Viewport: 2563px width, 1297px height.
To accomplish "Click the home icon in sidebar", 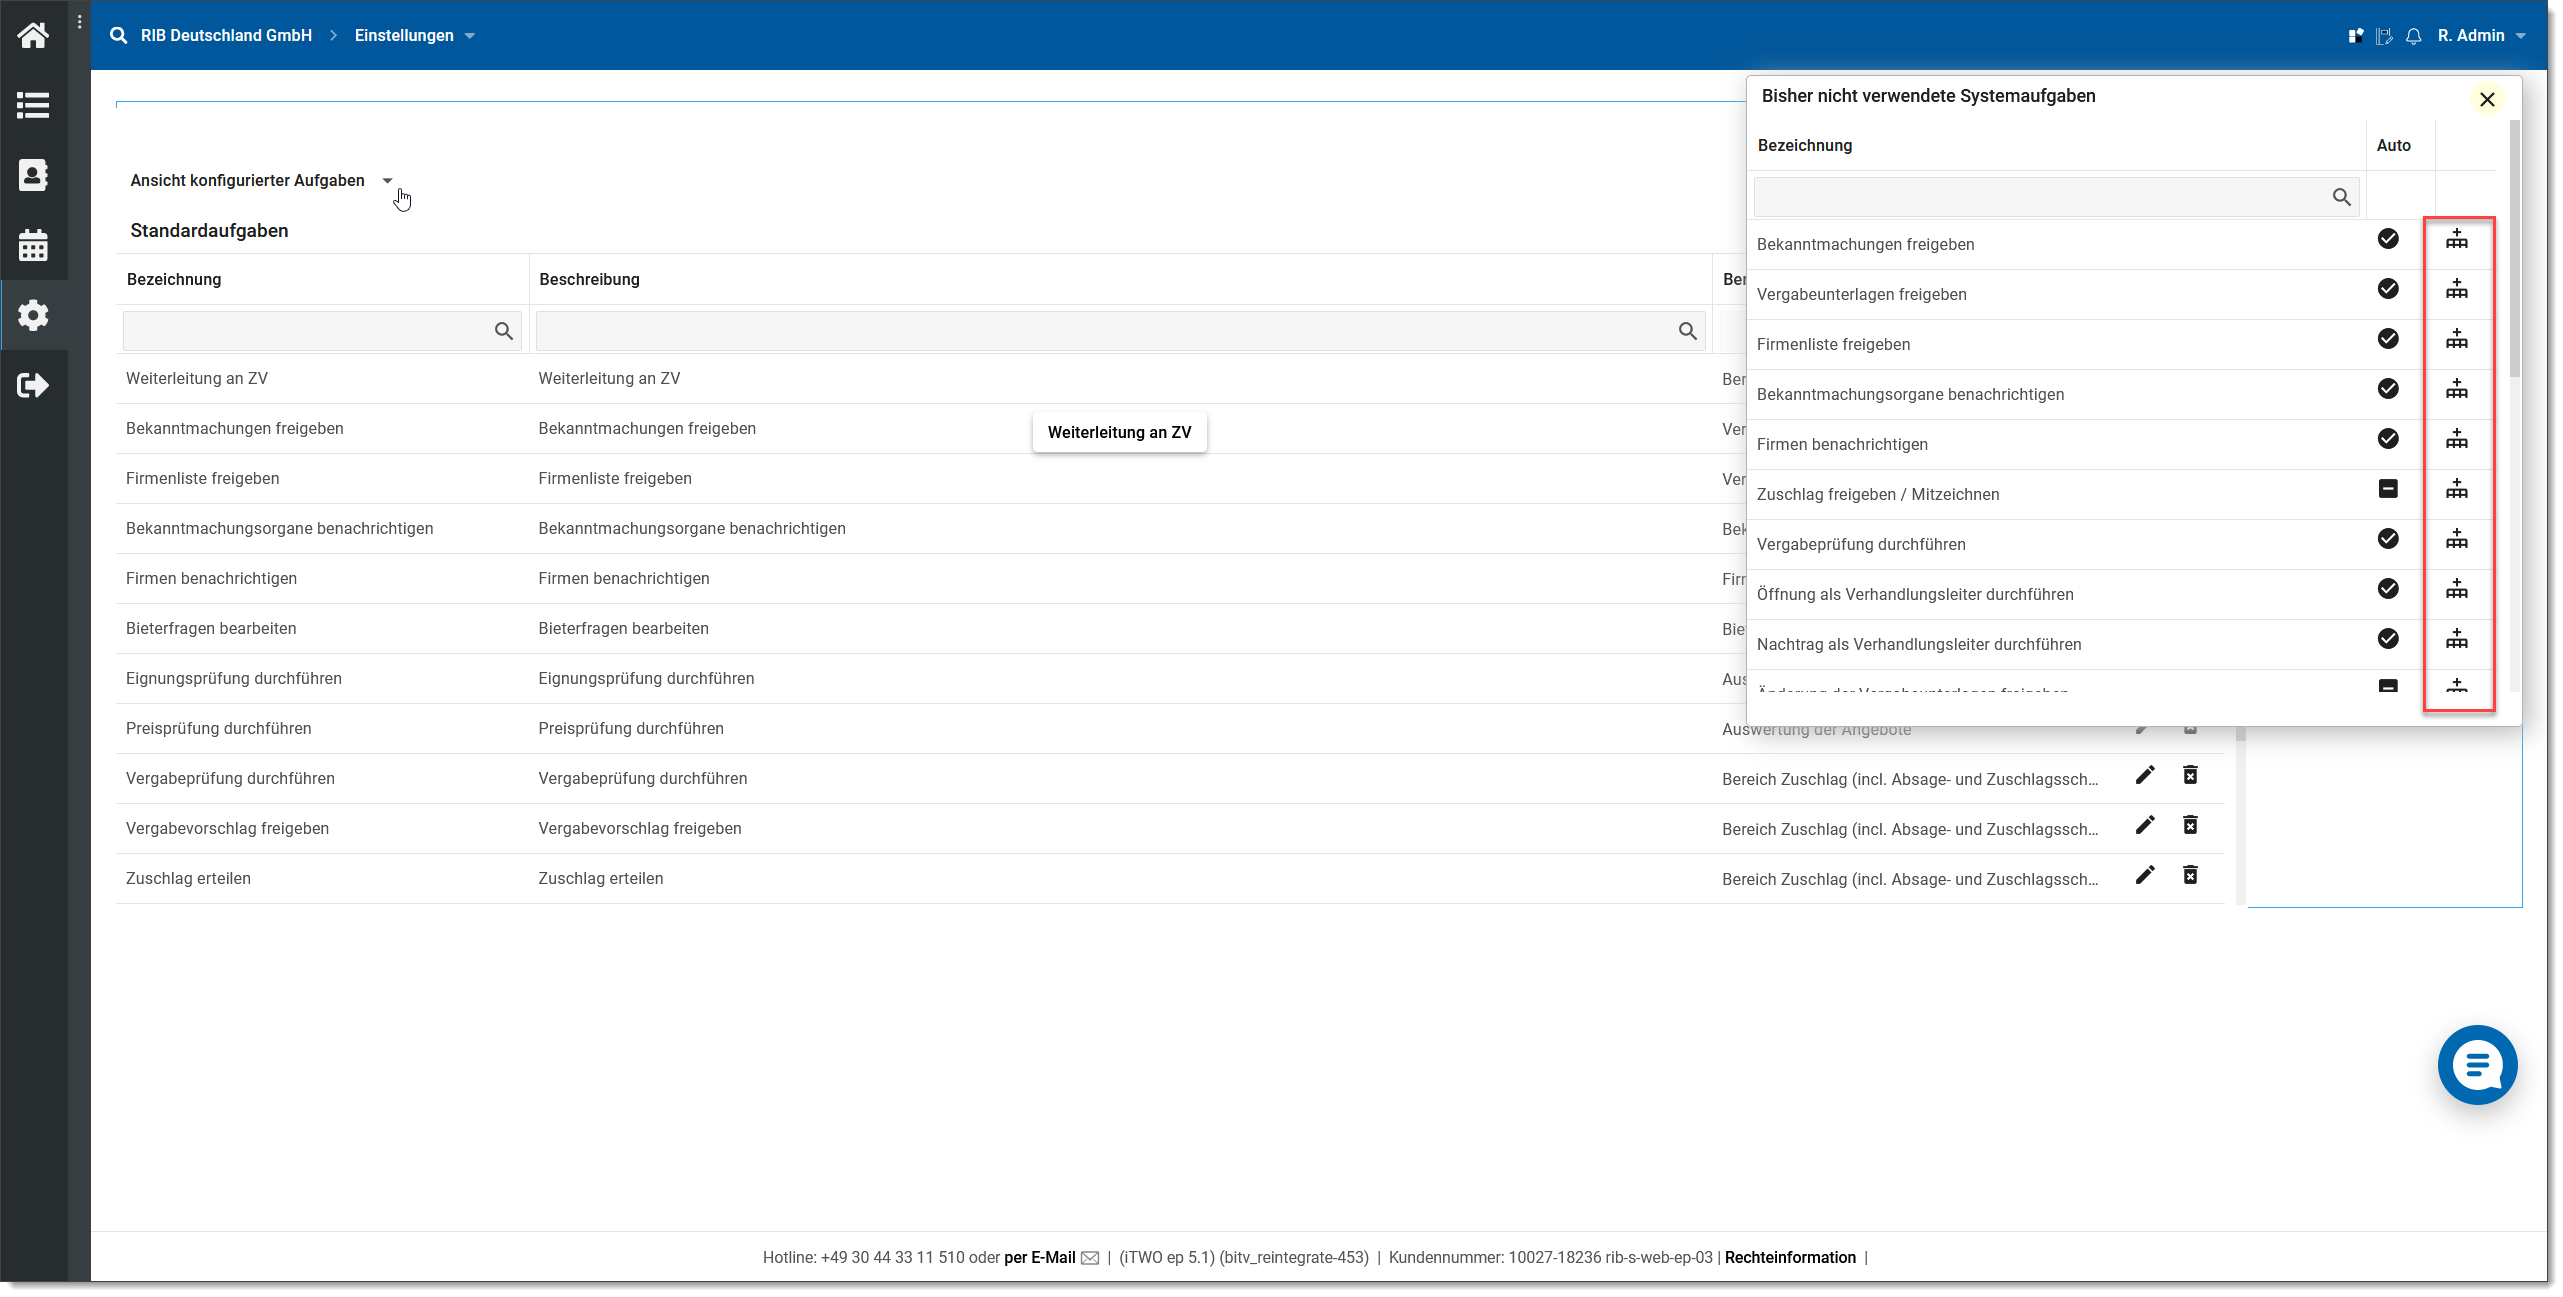I will (33, 36).
